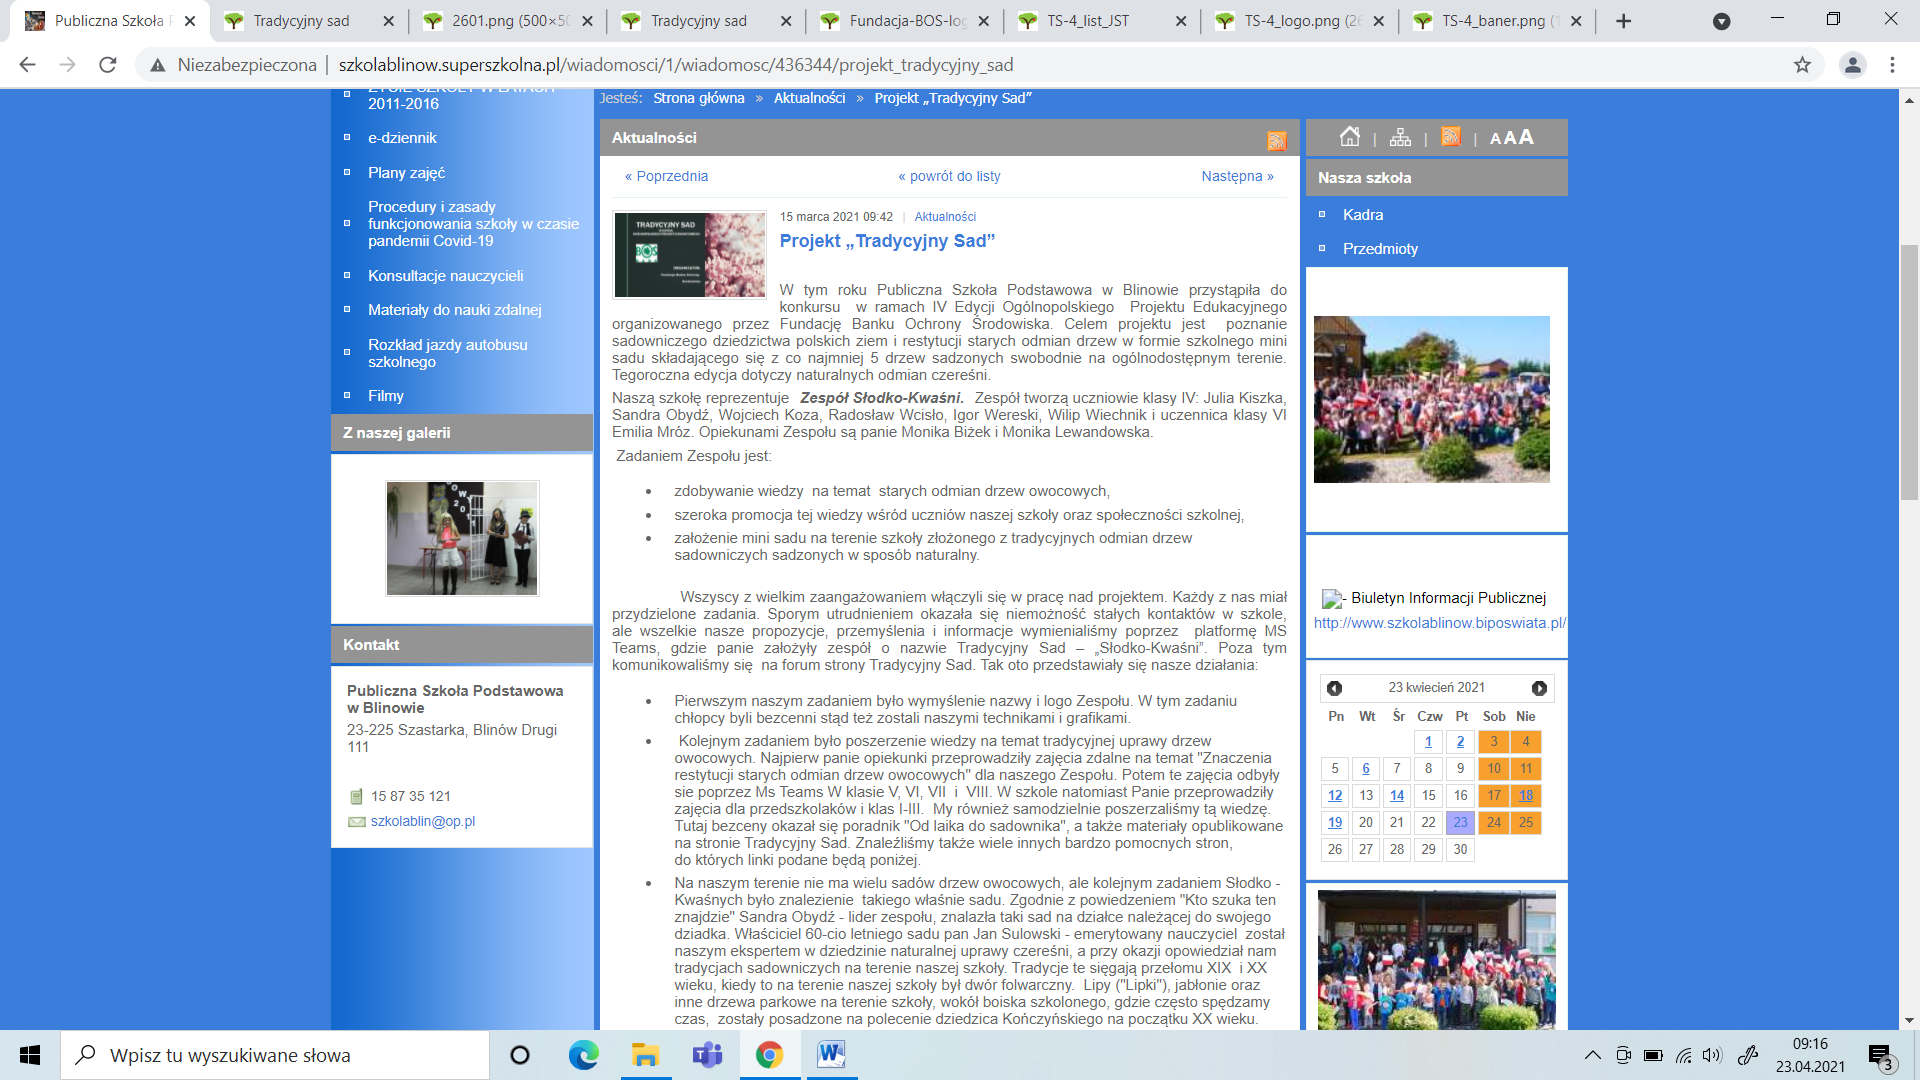Click the Następna » link
Image resolution: width=1920 pixels, height=1080 pixels.
pos(1237,176)
